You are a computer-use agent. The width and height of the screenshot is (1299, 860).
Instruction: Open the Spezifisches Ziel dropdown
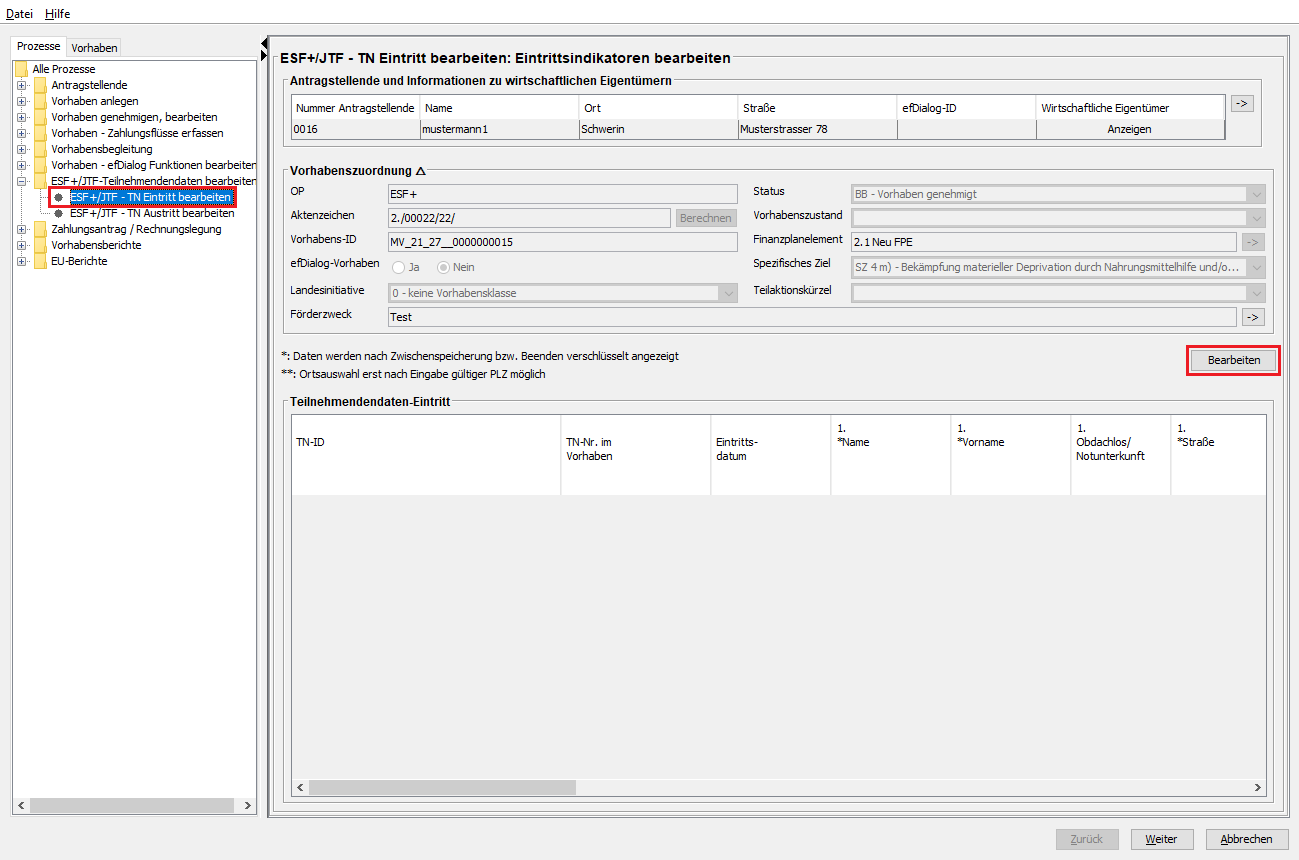[1256, 267]
